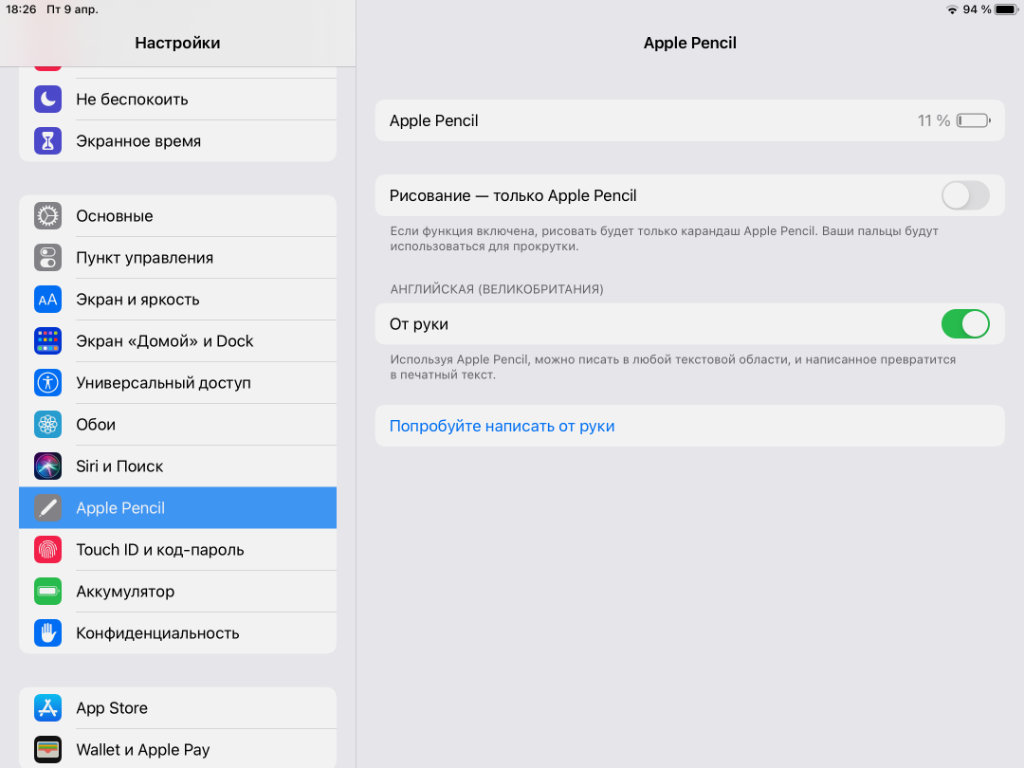Tap the «Попробуйте написать от руки» link
This screenshot has height=768, width=1024.
coord(502,426)
